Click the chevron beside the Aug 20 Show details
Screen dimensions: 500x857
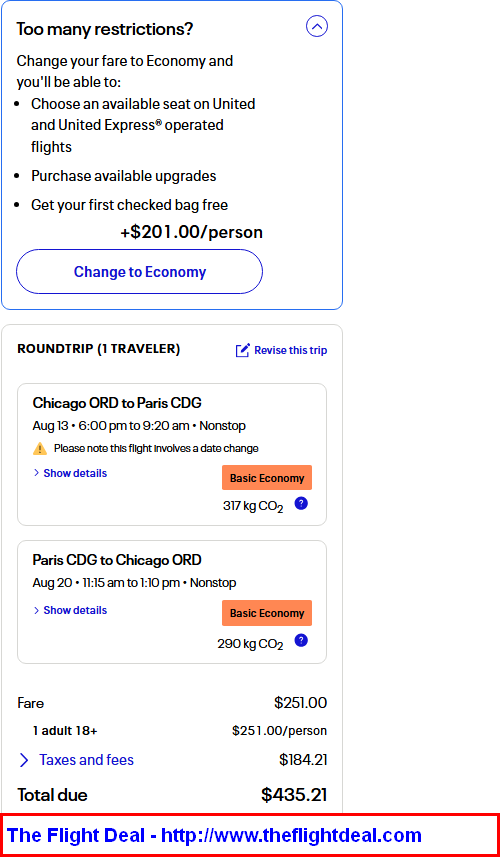tap(37, 610)
